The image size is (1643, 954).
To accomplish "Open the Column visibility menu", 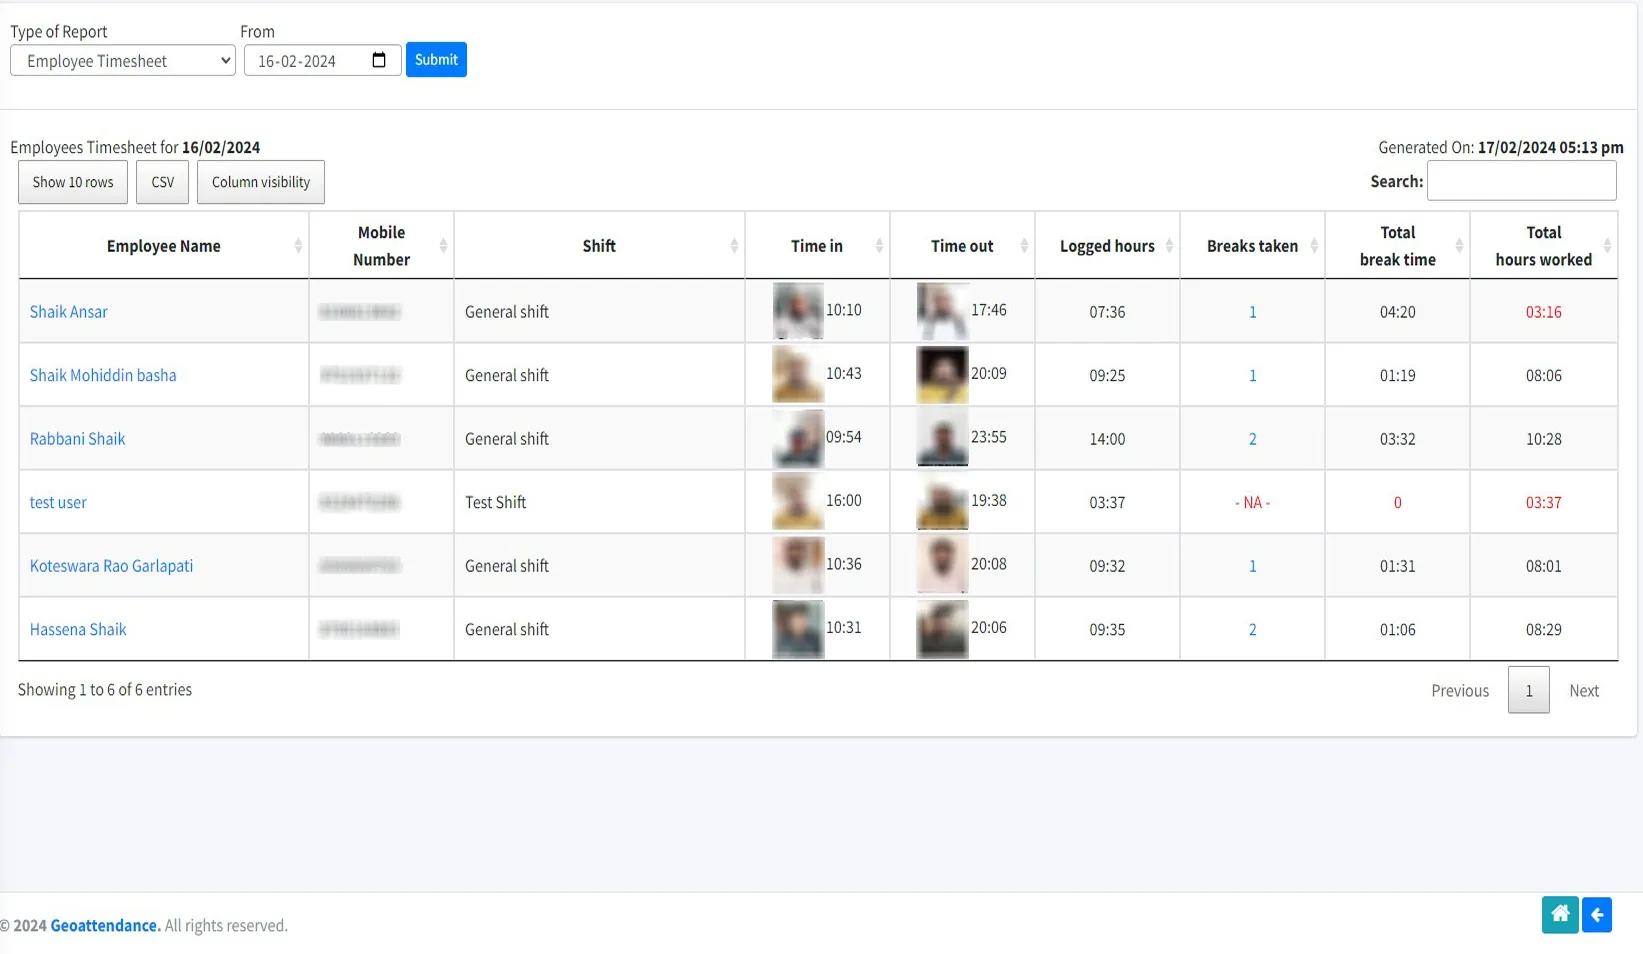I will (260, 182).
